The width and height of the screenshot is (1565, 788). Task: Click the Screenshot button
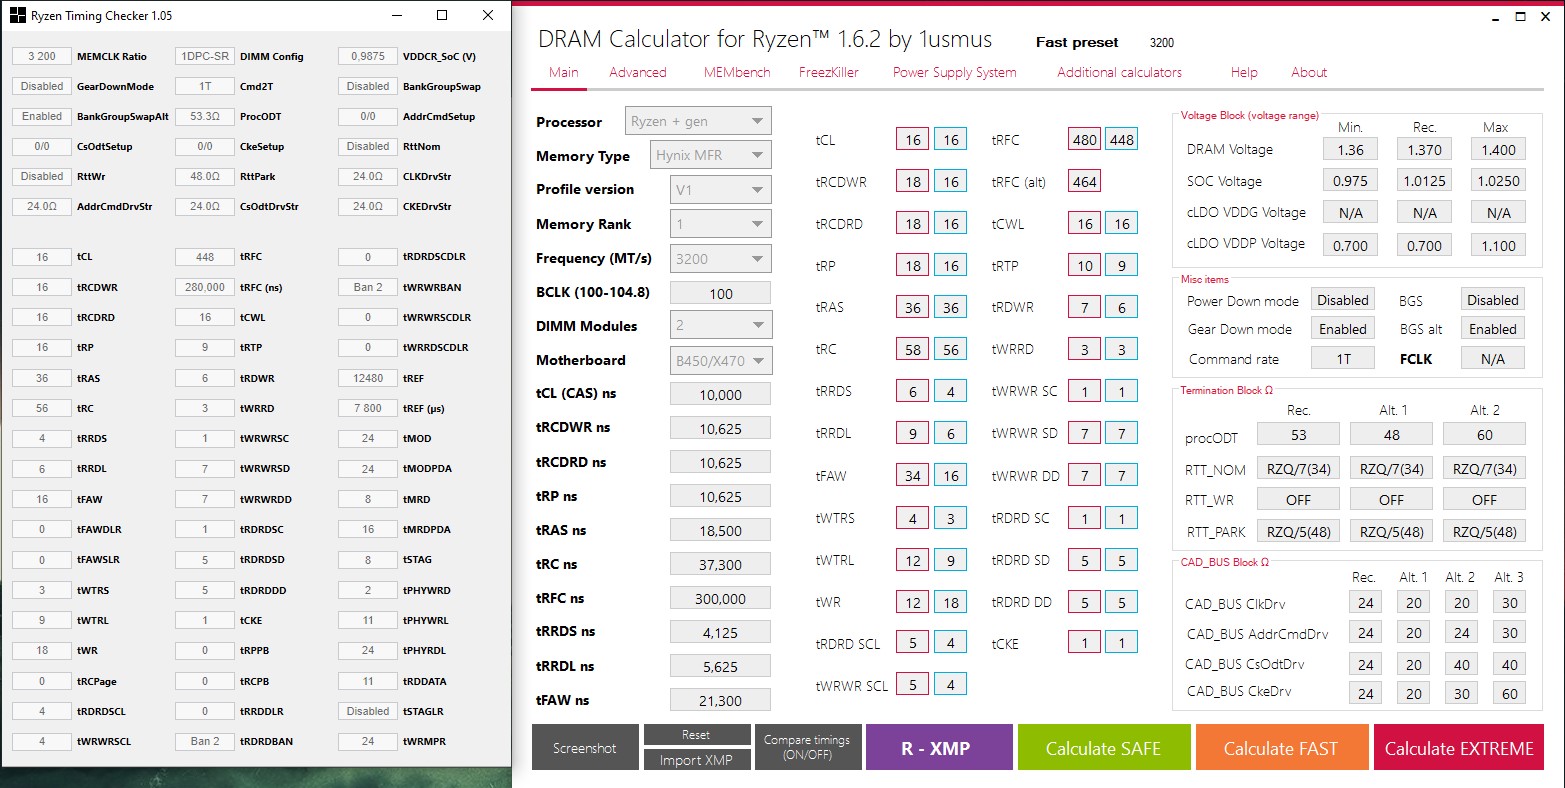(585, 748)
